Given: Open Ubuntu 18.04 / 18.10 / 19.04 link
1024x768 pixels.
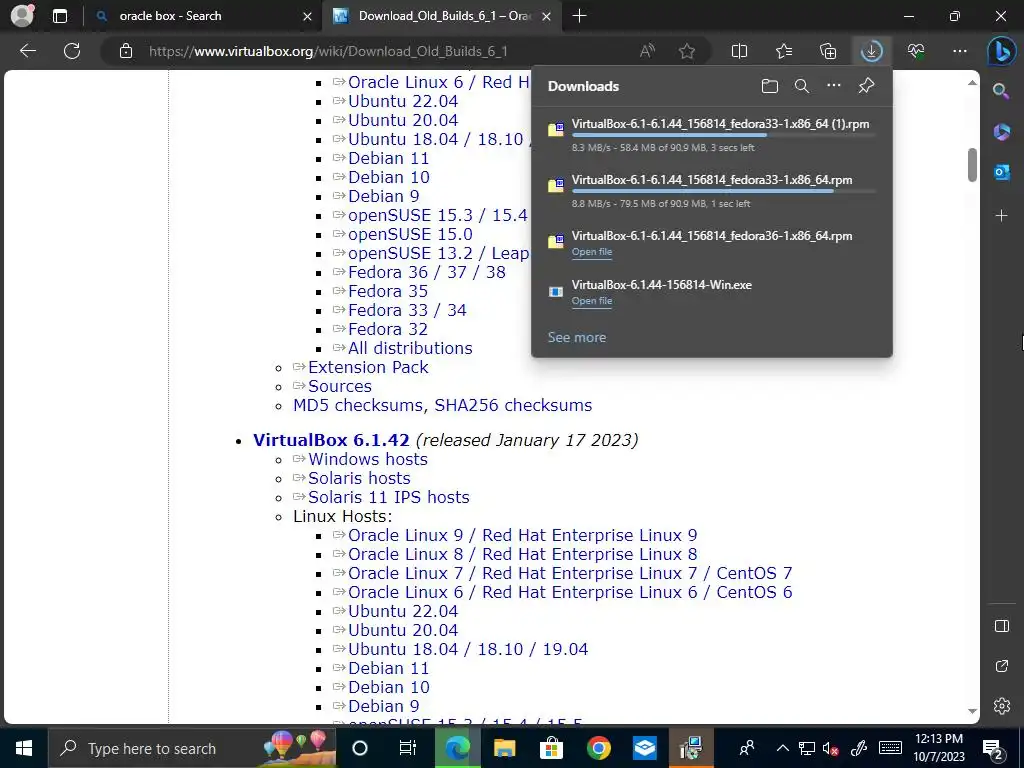Looking at the screenshot, I should 468,649.
